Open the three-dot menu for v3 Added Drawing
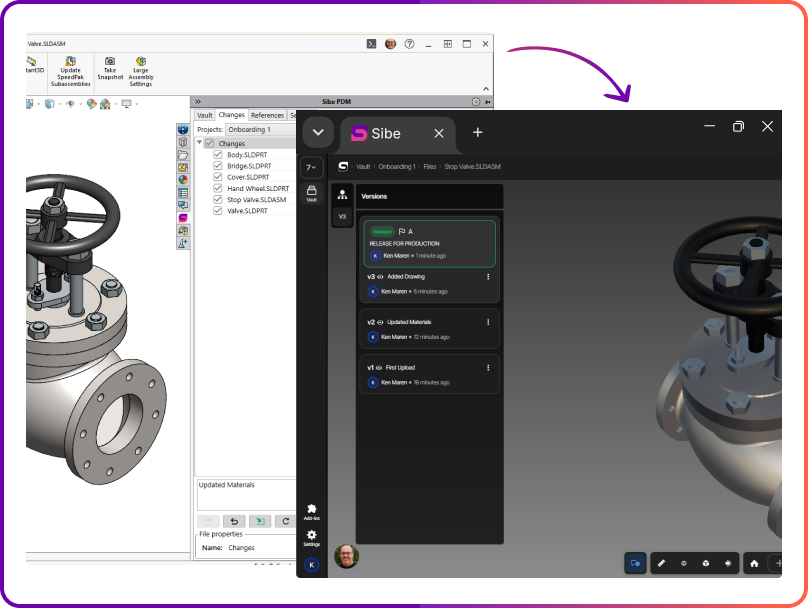Image resolution: width=808 pixels, height=608 pixels. [x=488, y=277]
